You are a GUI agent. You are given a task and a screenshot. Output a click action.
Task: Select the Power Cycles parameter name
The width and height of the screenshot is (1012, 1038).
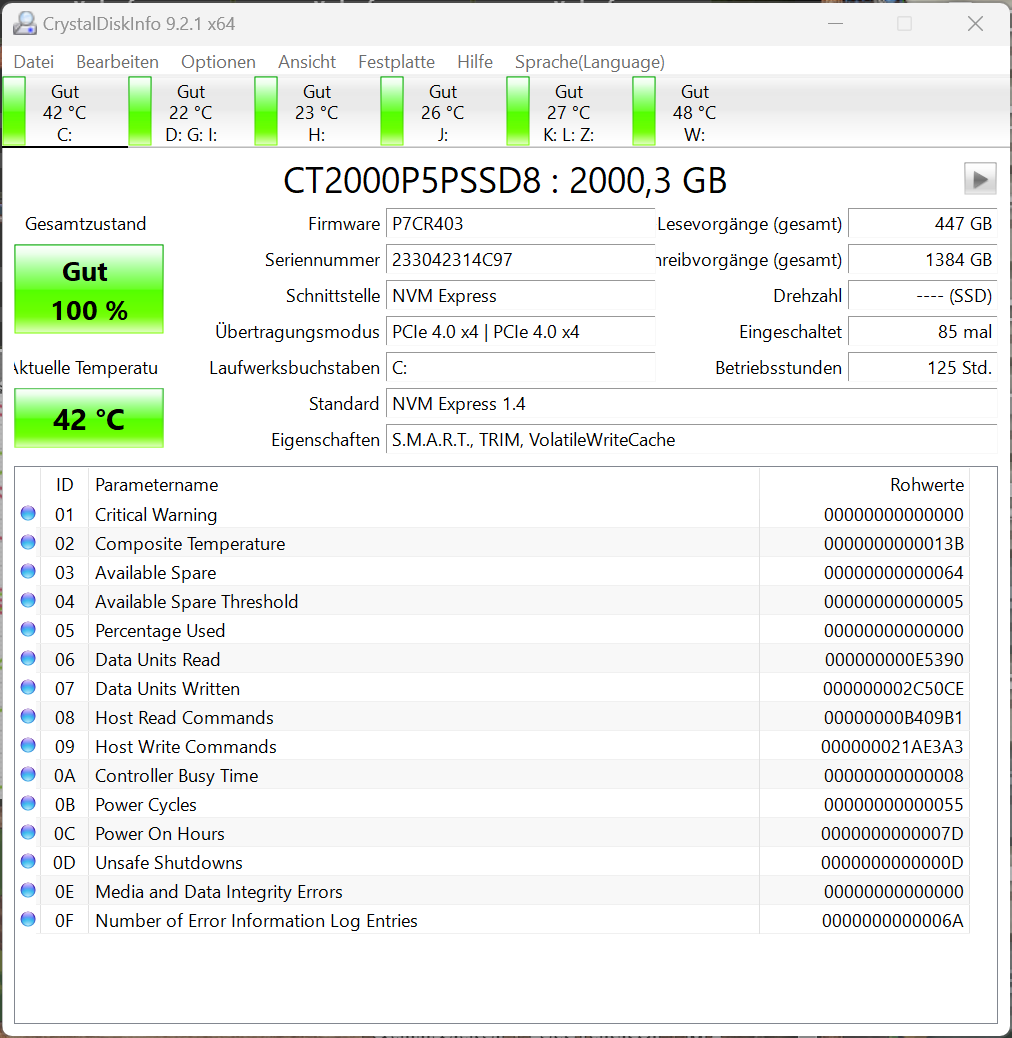tap(146, 804)
